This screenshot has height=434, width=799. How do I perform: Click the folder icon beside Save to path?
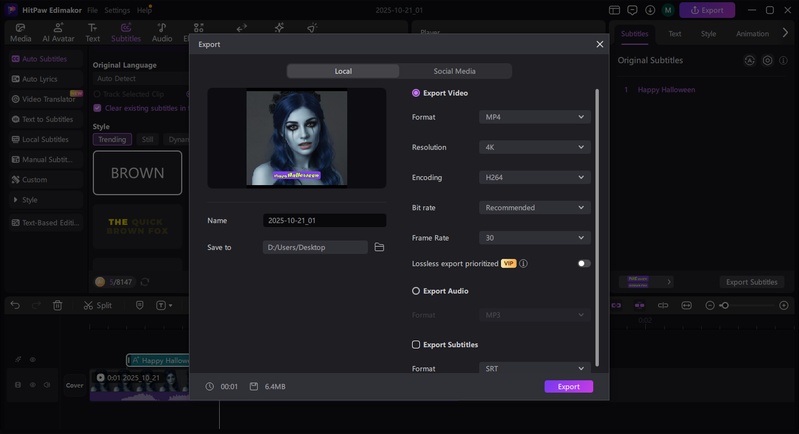(x=379, y=247)
